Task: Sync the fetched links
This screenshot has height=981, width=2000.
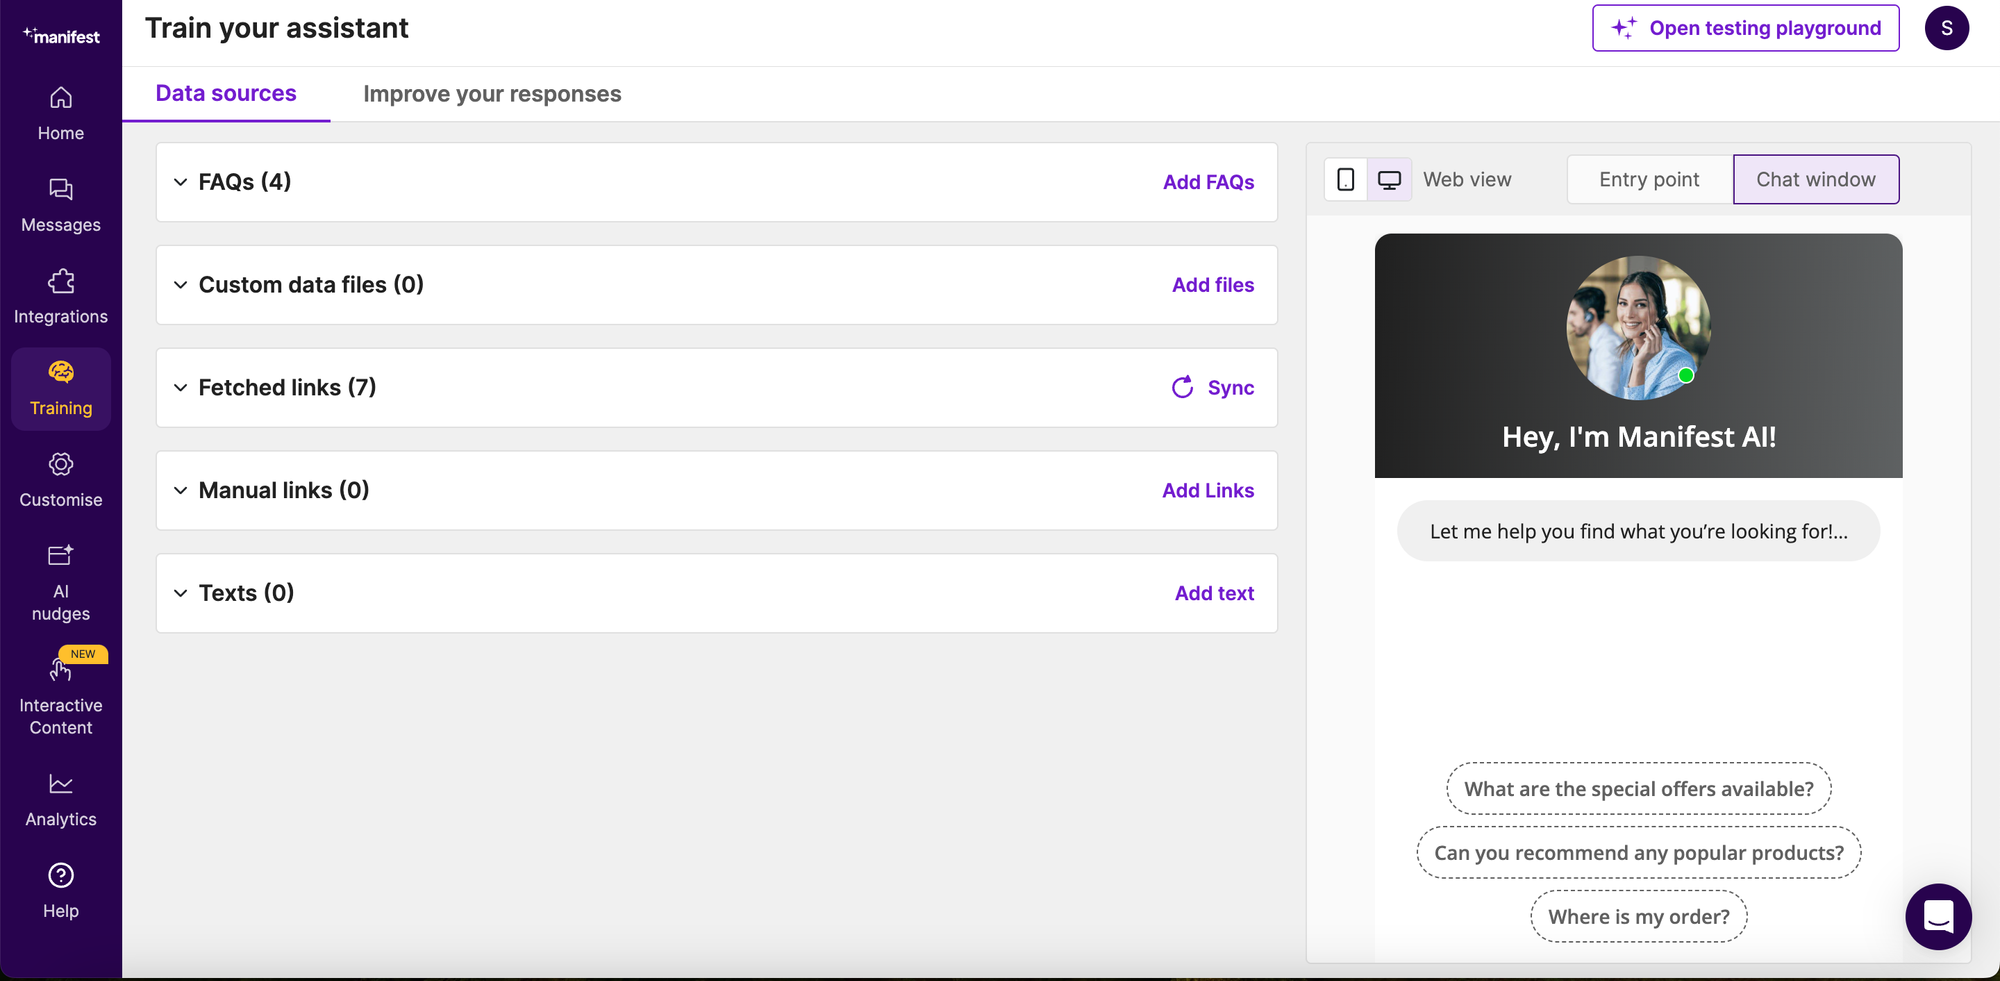Action: coord(1211,387)
